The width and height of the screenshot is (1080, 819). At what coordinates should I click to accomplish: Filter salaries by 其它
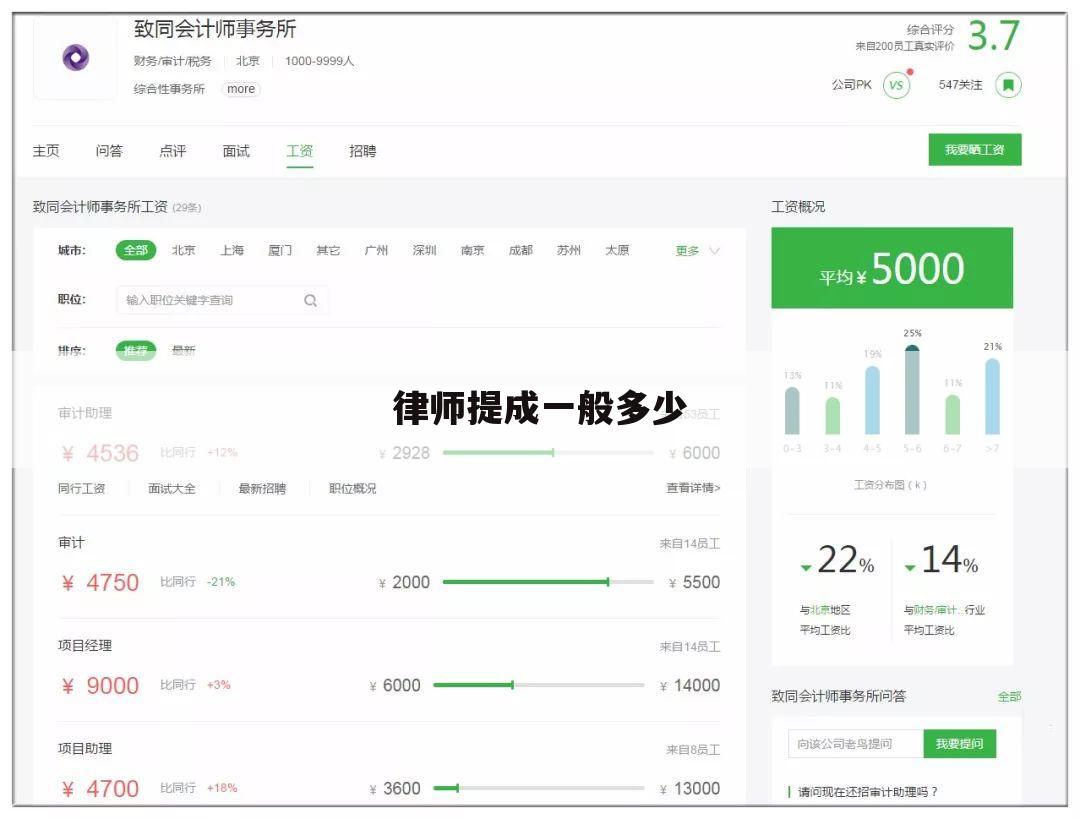pyautogui.click(x=328, y=250)
